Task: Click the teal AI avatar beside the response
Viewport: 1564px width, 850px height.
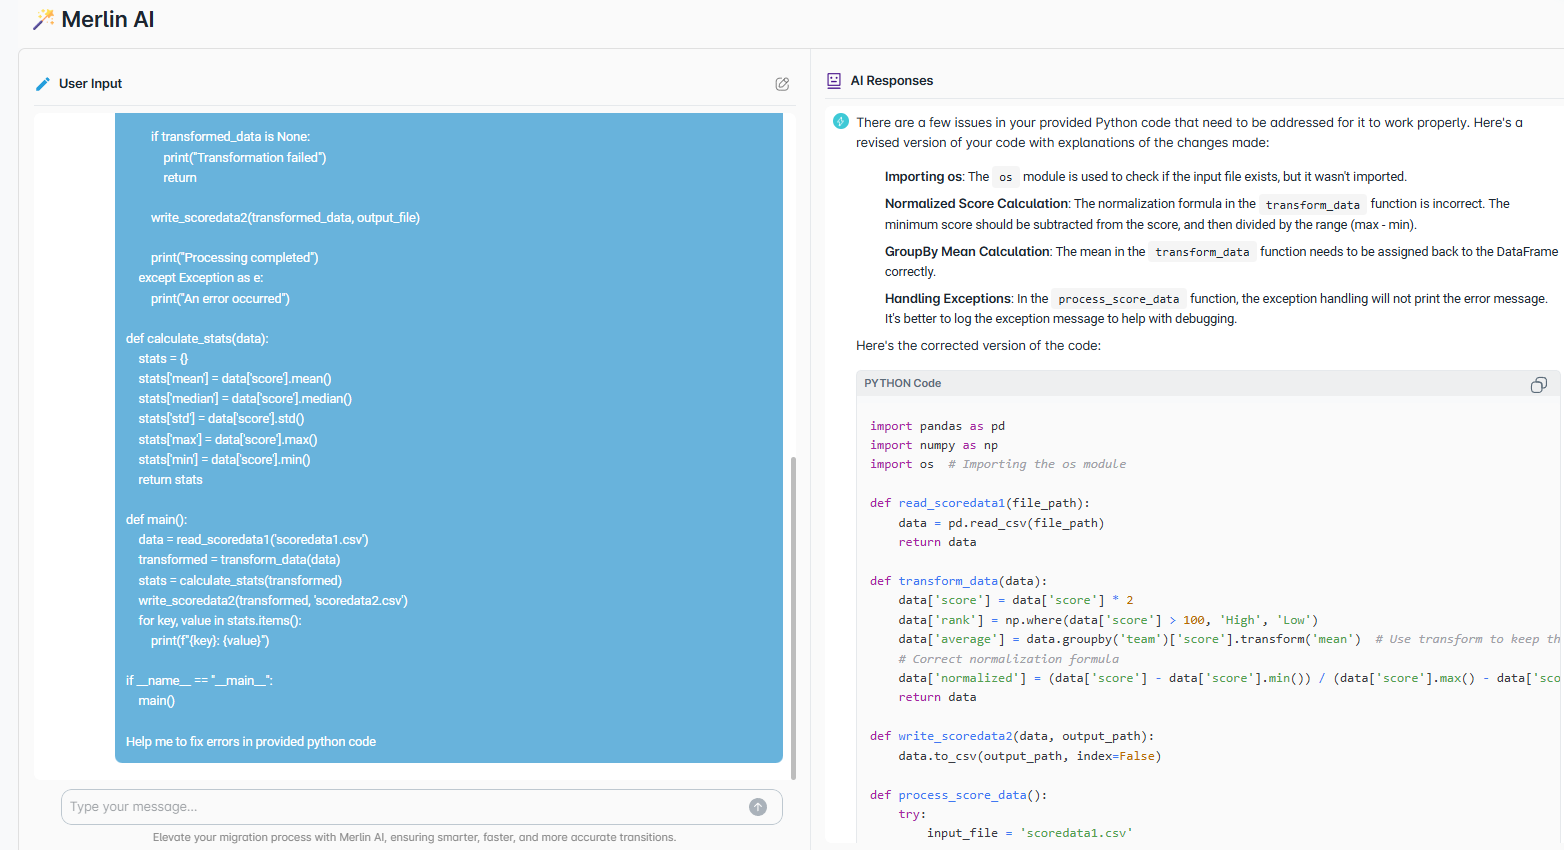Action: point(841,122)
